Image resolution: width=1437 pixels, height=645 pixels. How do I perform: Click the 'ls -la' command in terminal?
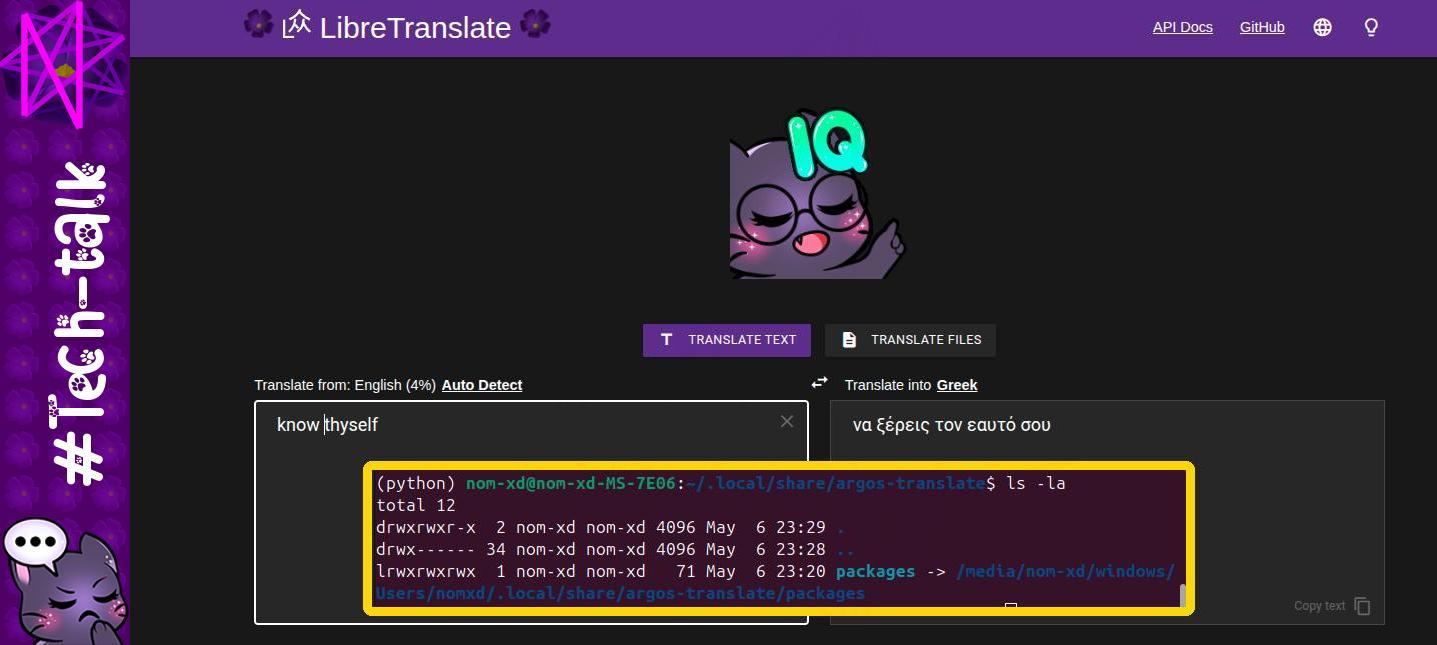(x=1036, y=483)
